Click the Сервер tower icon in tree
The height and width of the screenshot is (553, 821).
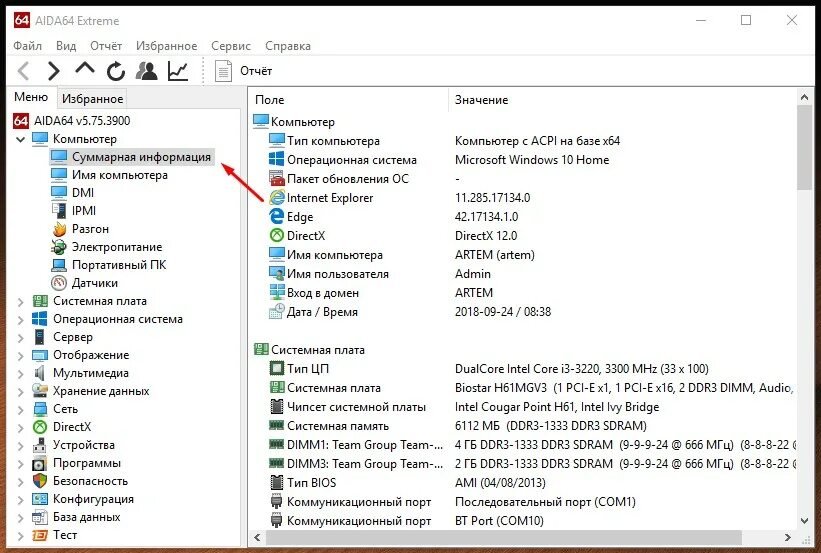point(40,337)
